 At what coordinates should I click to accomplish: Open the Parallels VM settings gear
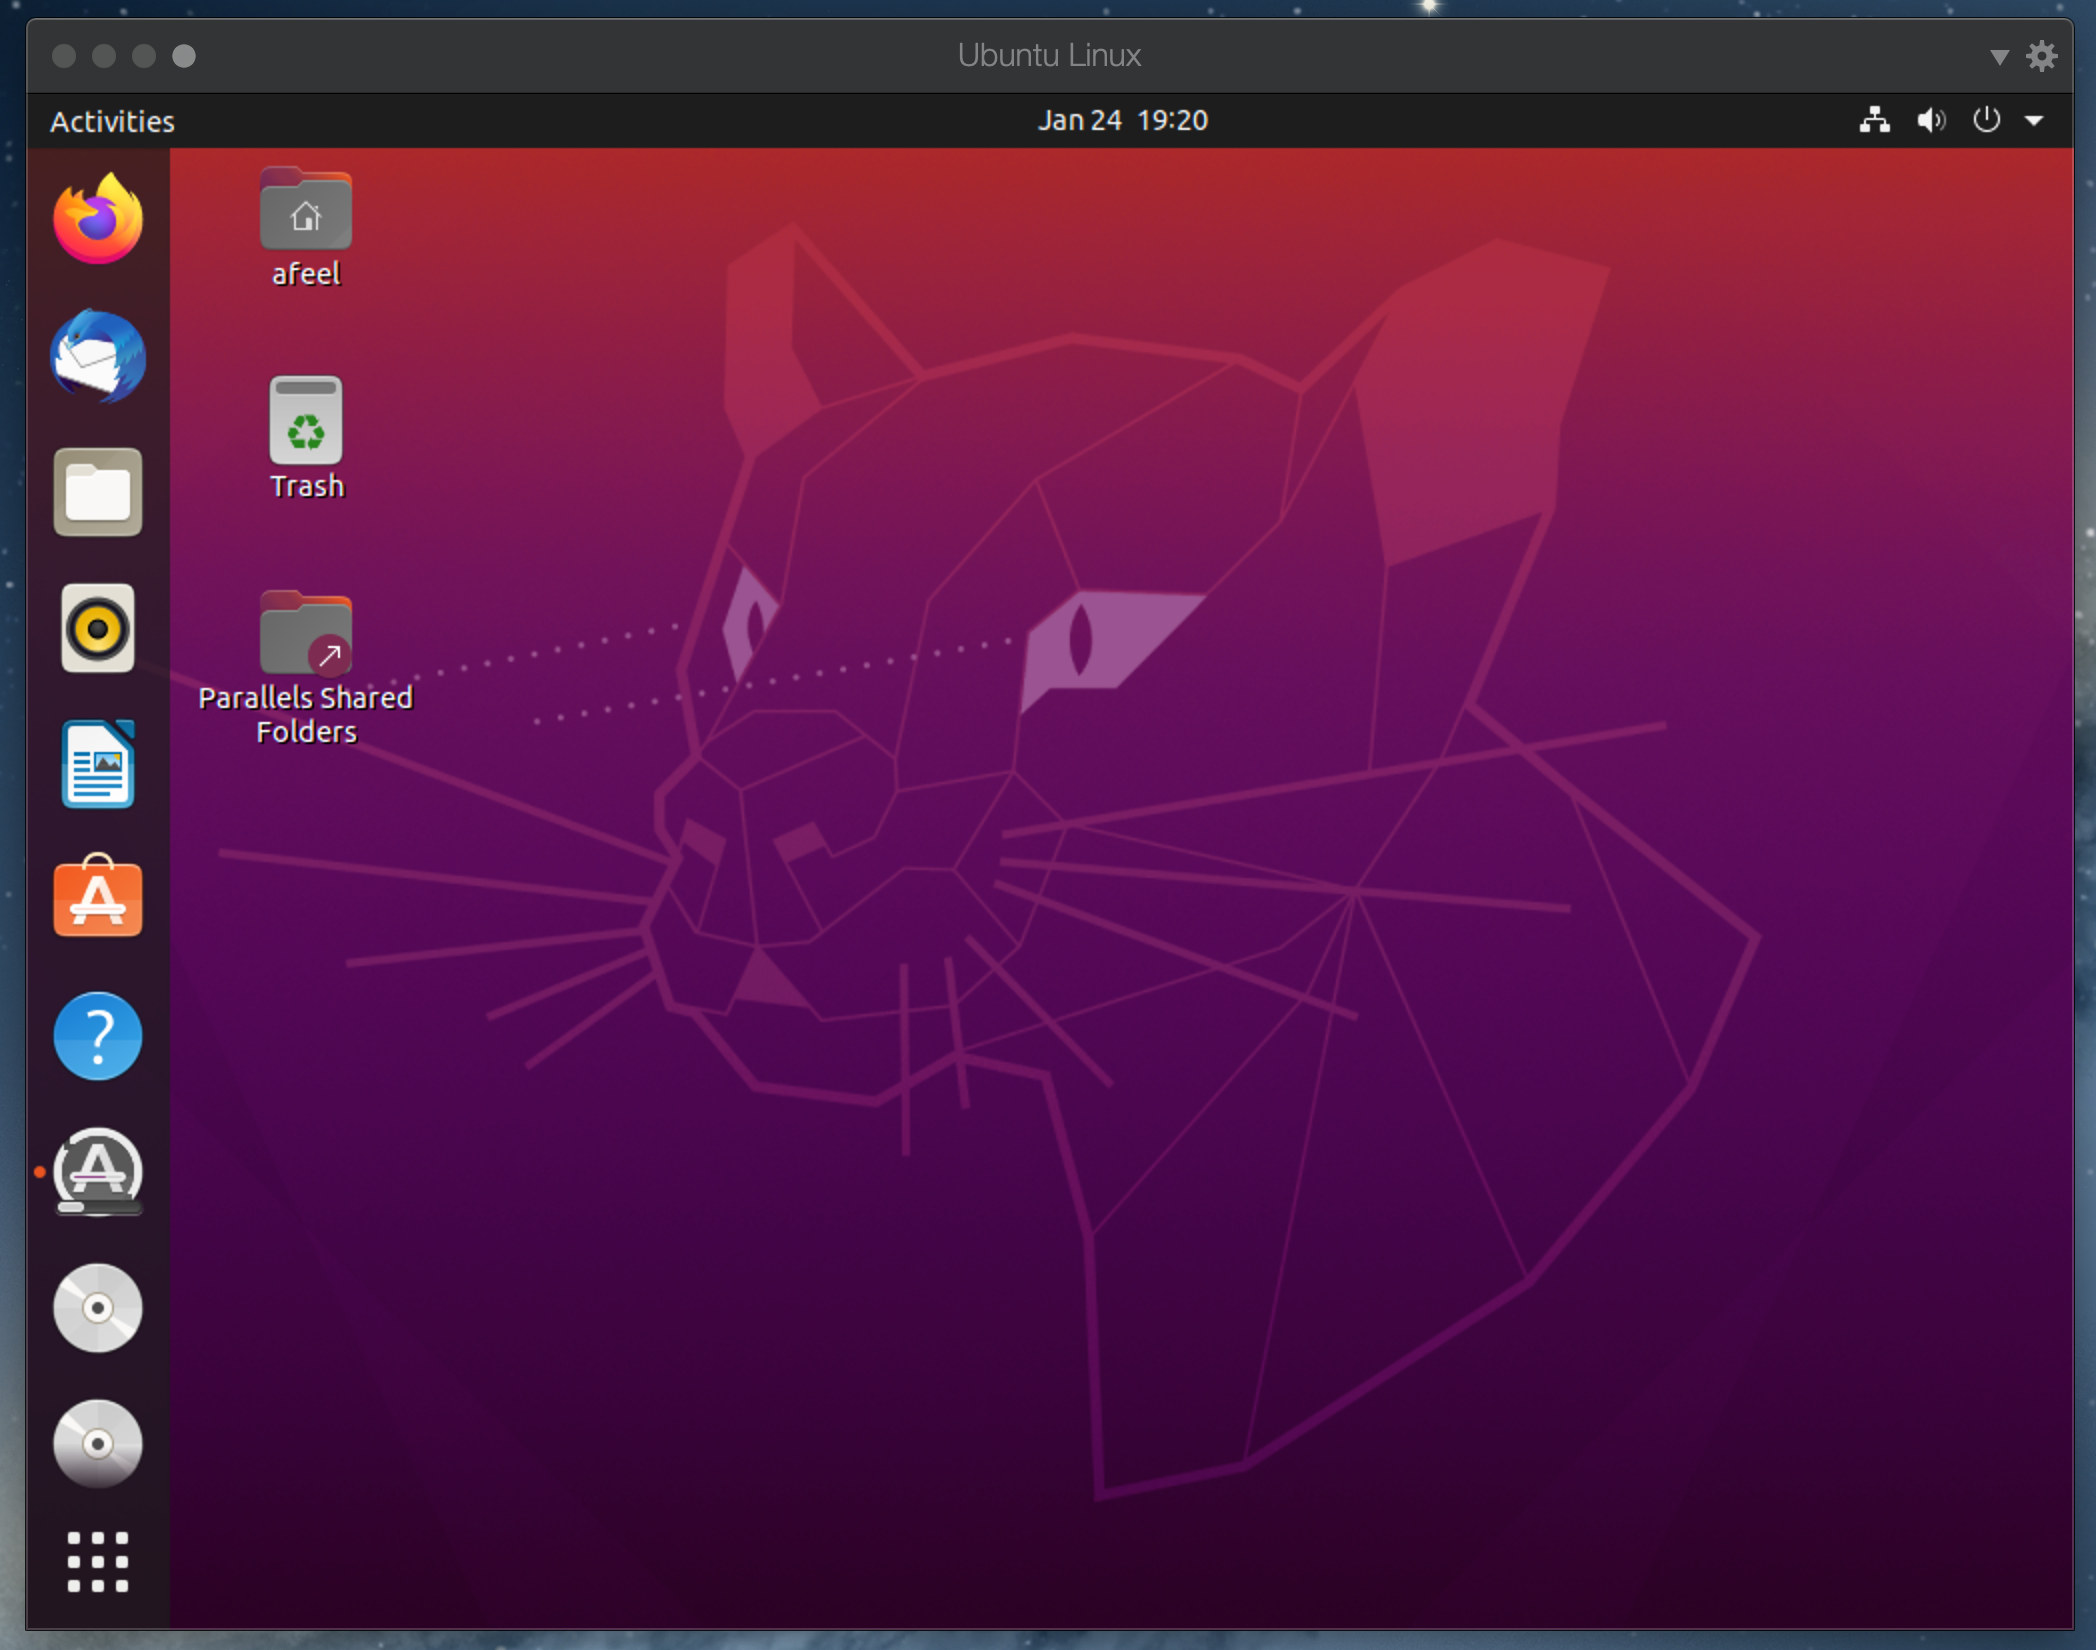2042,56
